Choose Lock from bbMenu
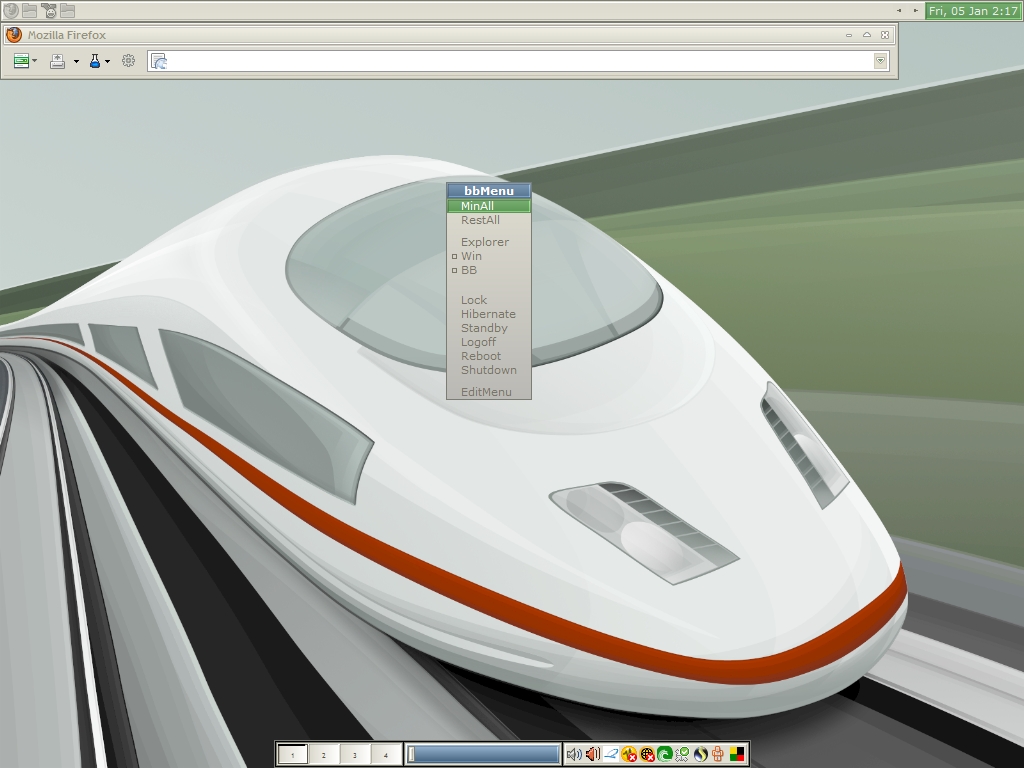Viewport: 1024px width, 768px height. click(488, 300)
